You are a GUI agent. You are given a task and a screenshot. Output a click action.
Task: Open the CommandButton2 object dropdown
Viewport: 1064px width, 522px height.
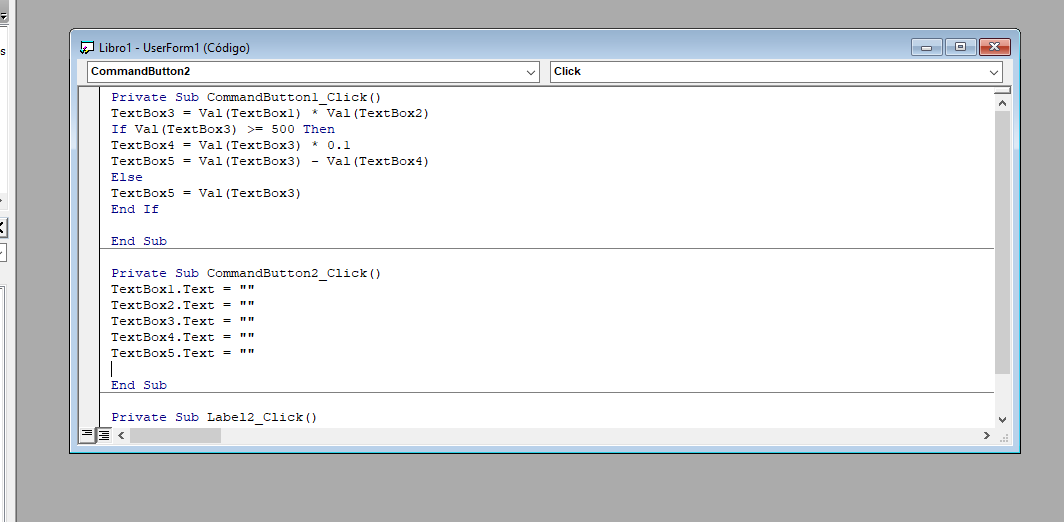[313, 71]
